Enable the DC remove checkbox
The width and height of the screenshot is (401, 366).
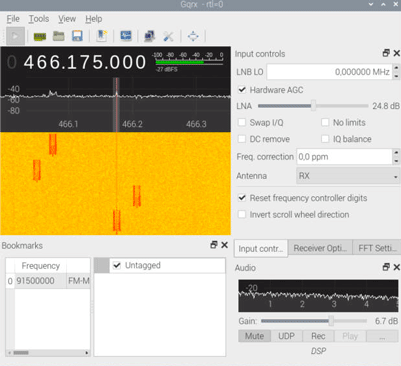click(x=242, y=139)
